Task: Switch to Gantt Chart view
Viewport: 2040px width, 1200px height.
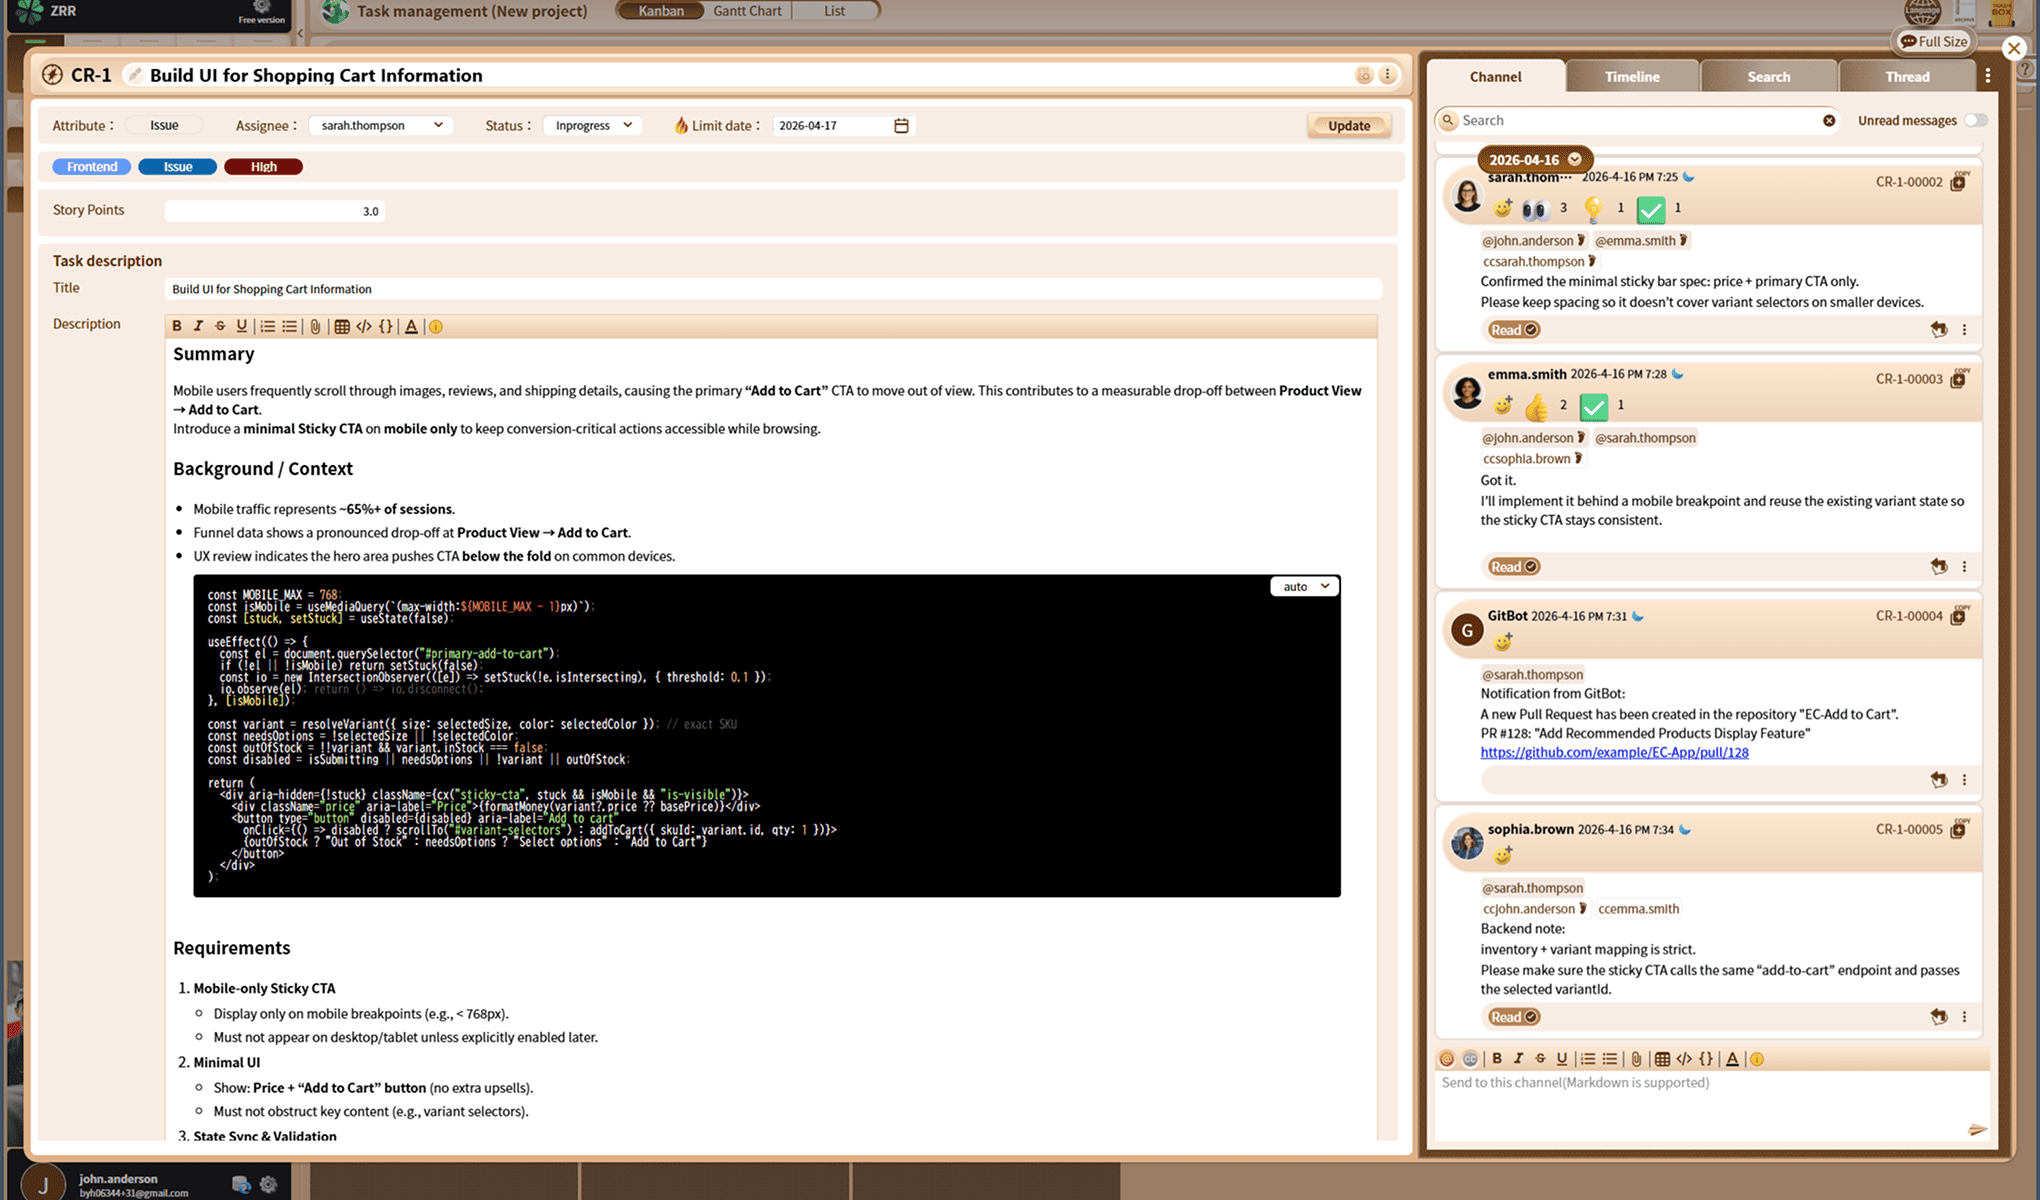Action: (x=747, y=11)
